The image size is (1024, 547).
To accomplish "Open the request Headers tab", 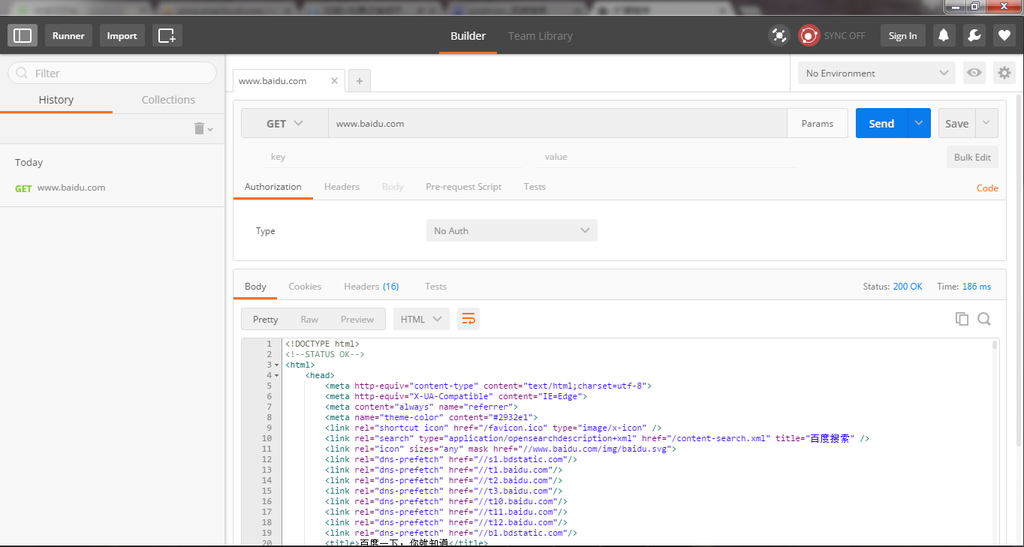I will pyautogui.click(x=342, y=187).
